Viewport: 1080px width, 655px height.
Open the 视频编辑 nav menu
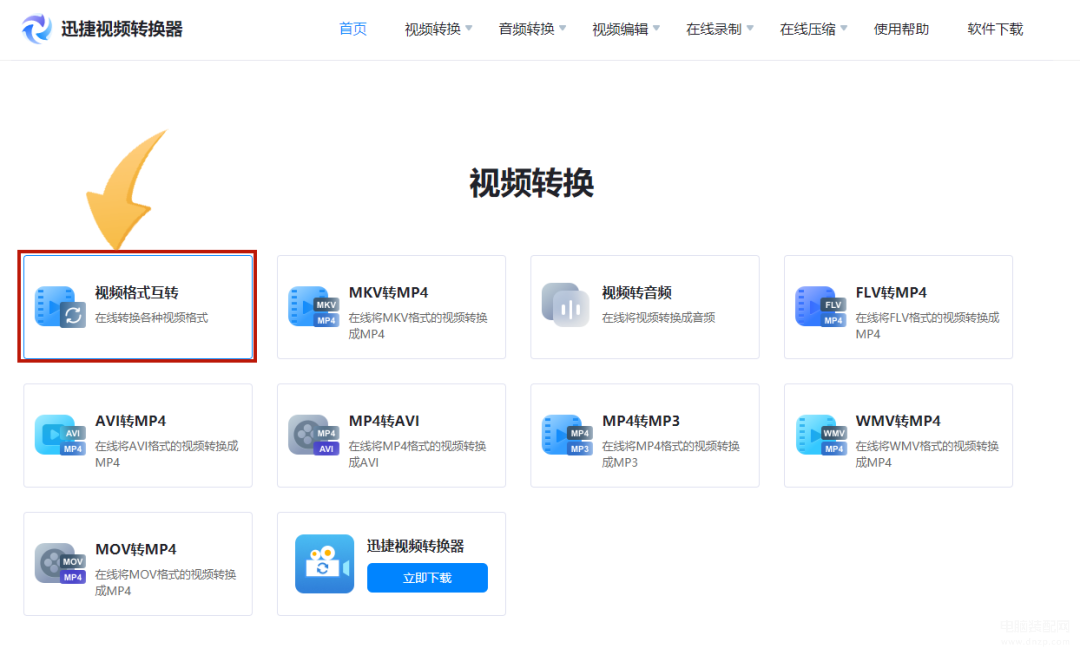pos(620,29)
